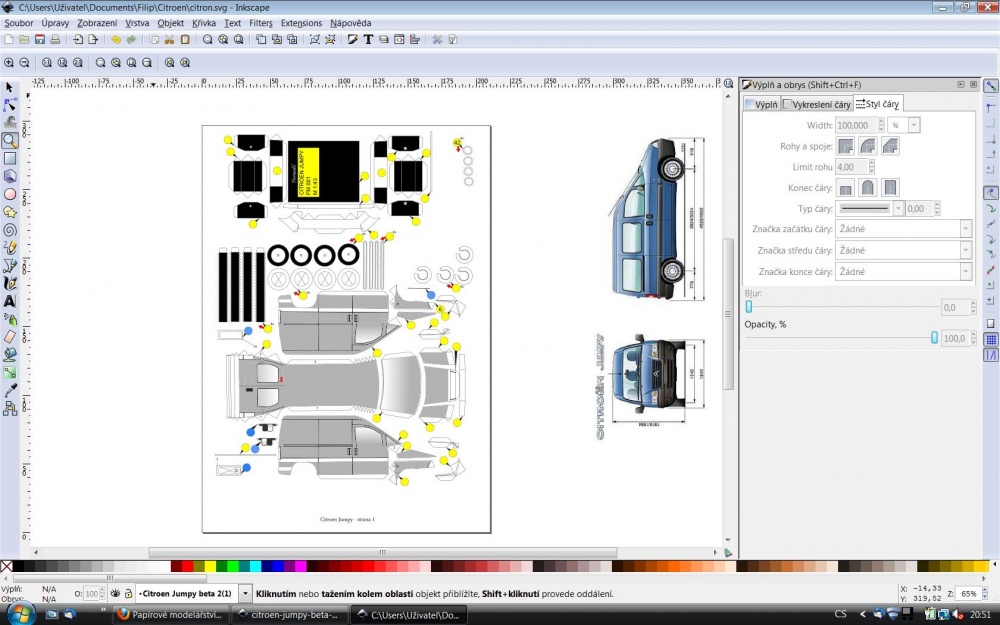Activate the color Dropper tool
Image resolution: width=1000 pixels, height=625 pixels.
10,390
